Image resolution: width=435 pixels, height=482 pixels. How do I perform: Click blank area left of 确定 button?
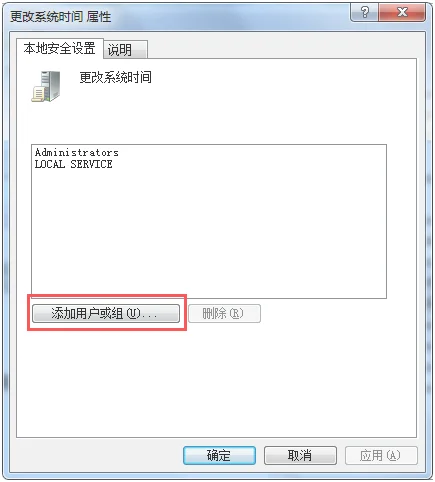98,455
